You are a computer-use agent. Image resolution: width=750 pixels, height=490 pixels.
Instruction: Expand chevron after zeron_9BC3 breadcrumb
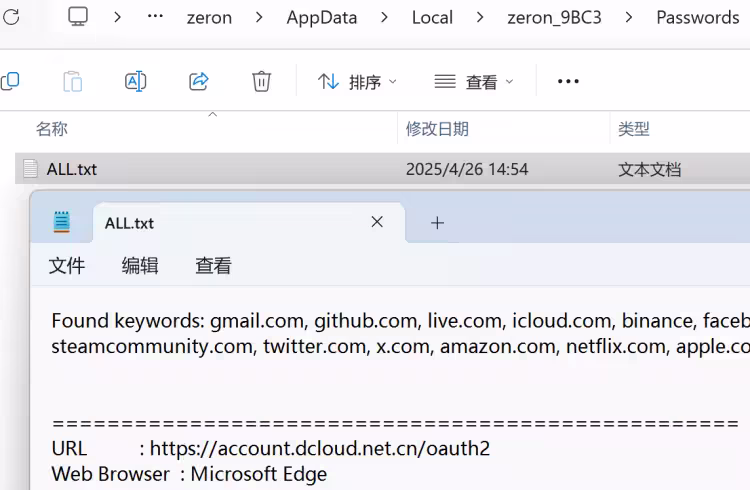coord(629,18)
